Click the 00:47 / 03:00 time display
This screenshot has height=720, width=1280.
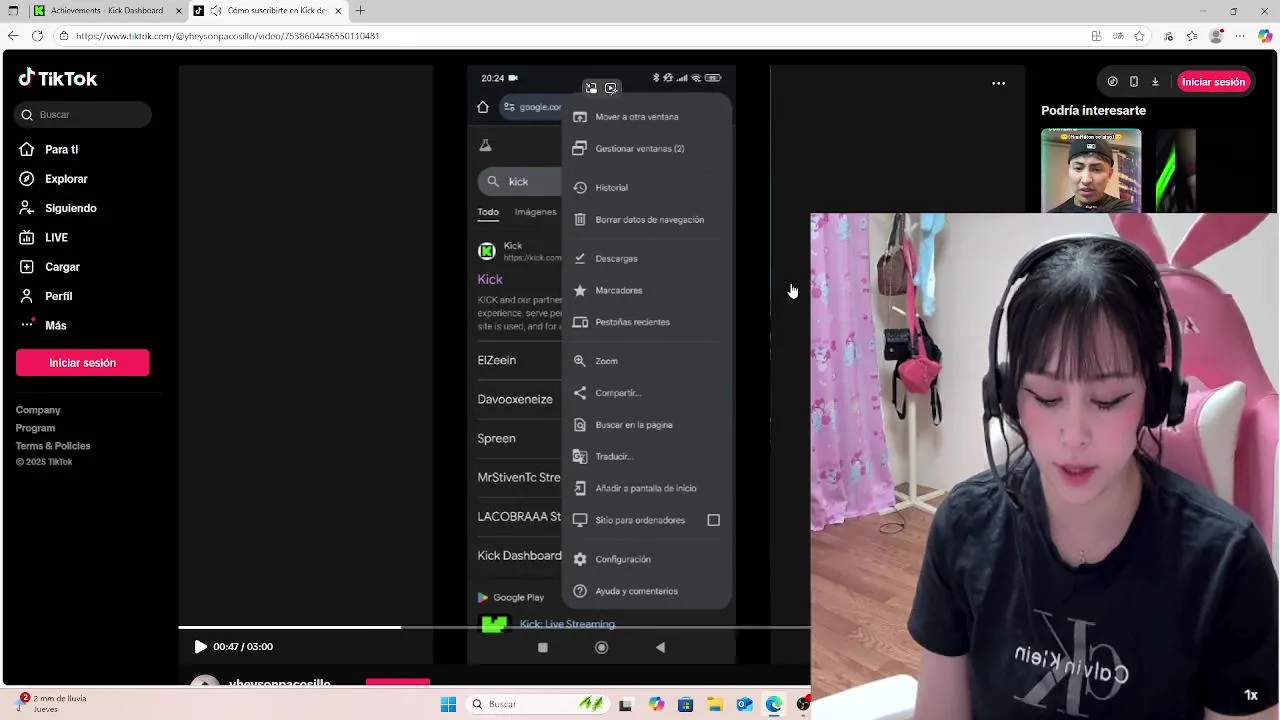[x=243, y=647]
